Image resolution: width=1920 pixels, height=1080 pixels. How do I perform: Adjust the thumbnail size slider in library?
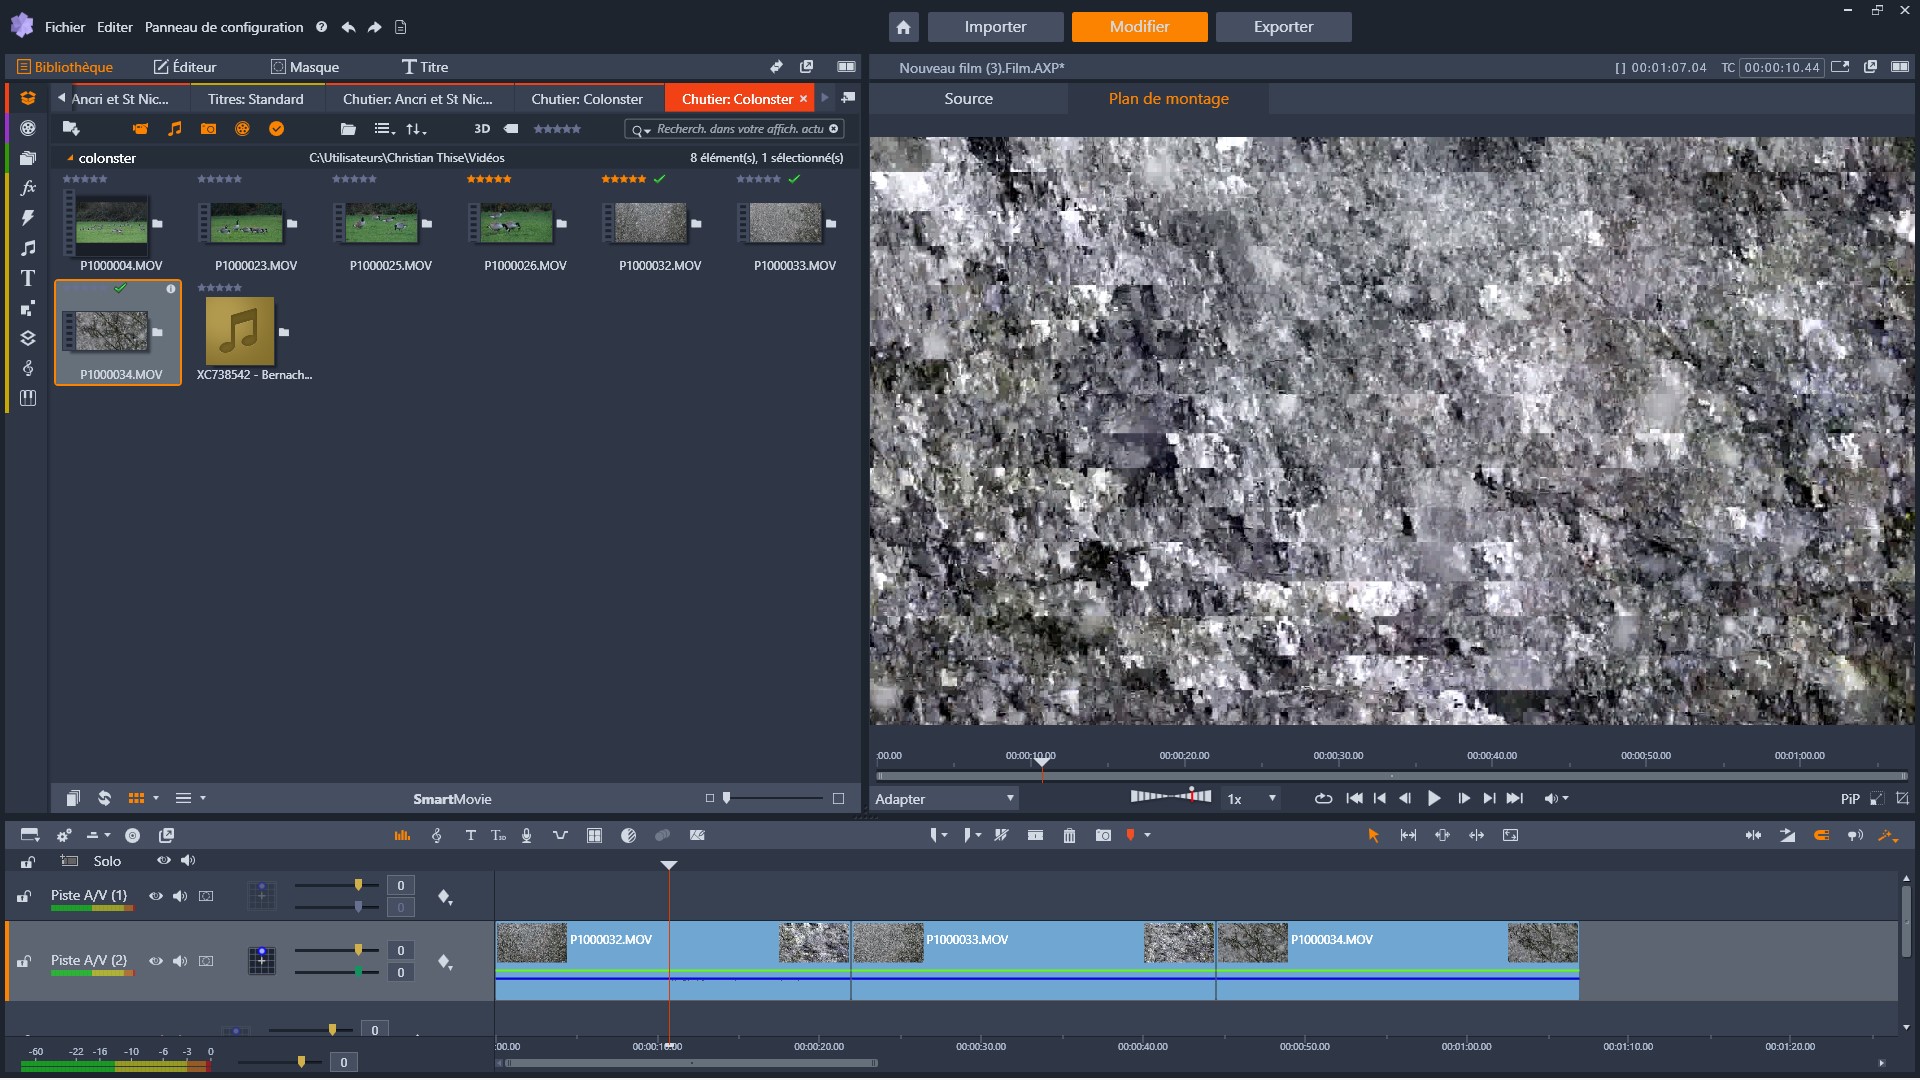click(727, 799)
